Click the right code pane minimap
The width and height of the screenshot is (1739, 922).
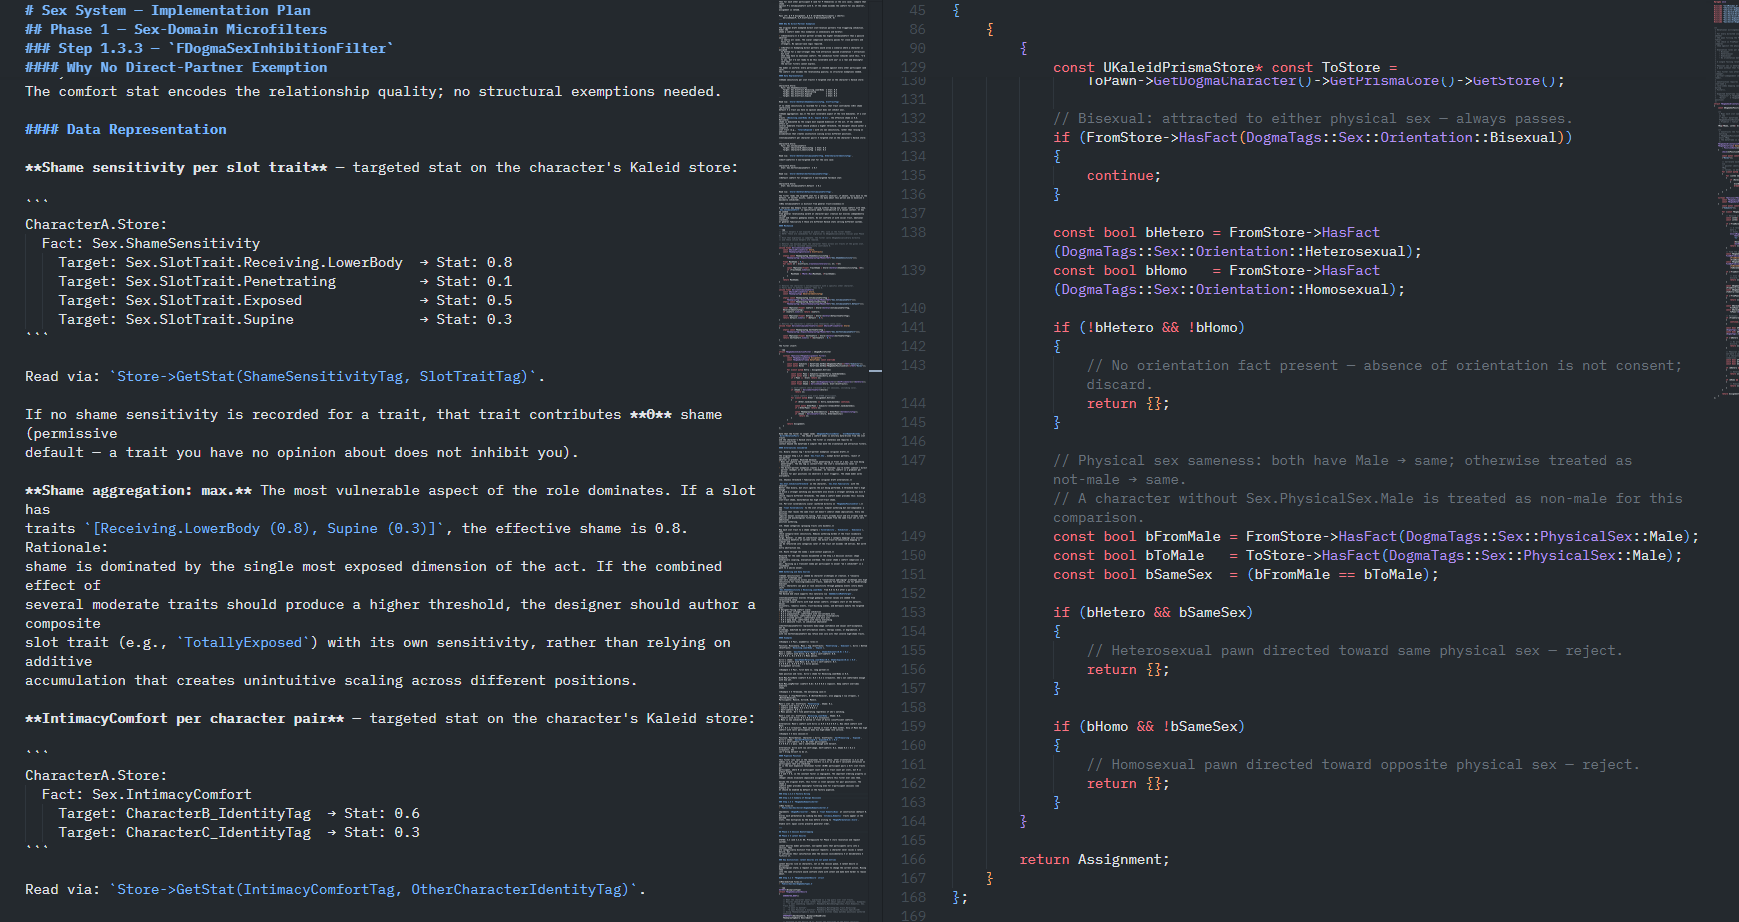click(x=1726, y=200)
